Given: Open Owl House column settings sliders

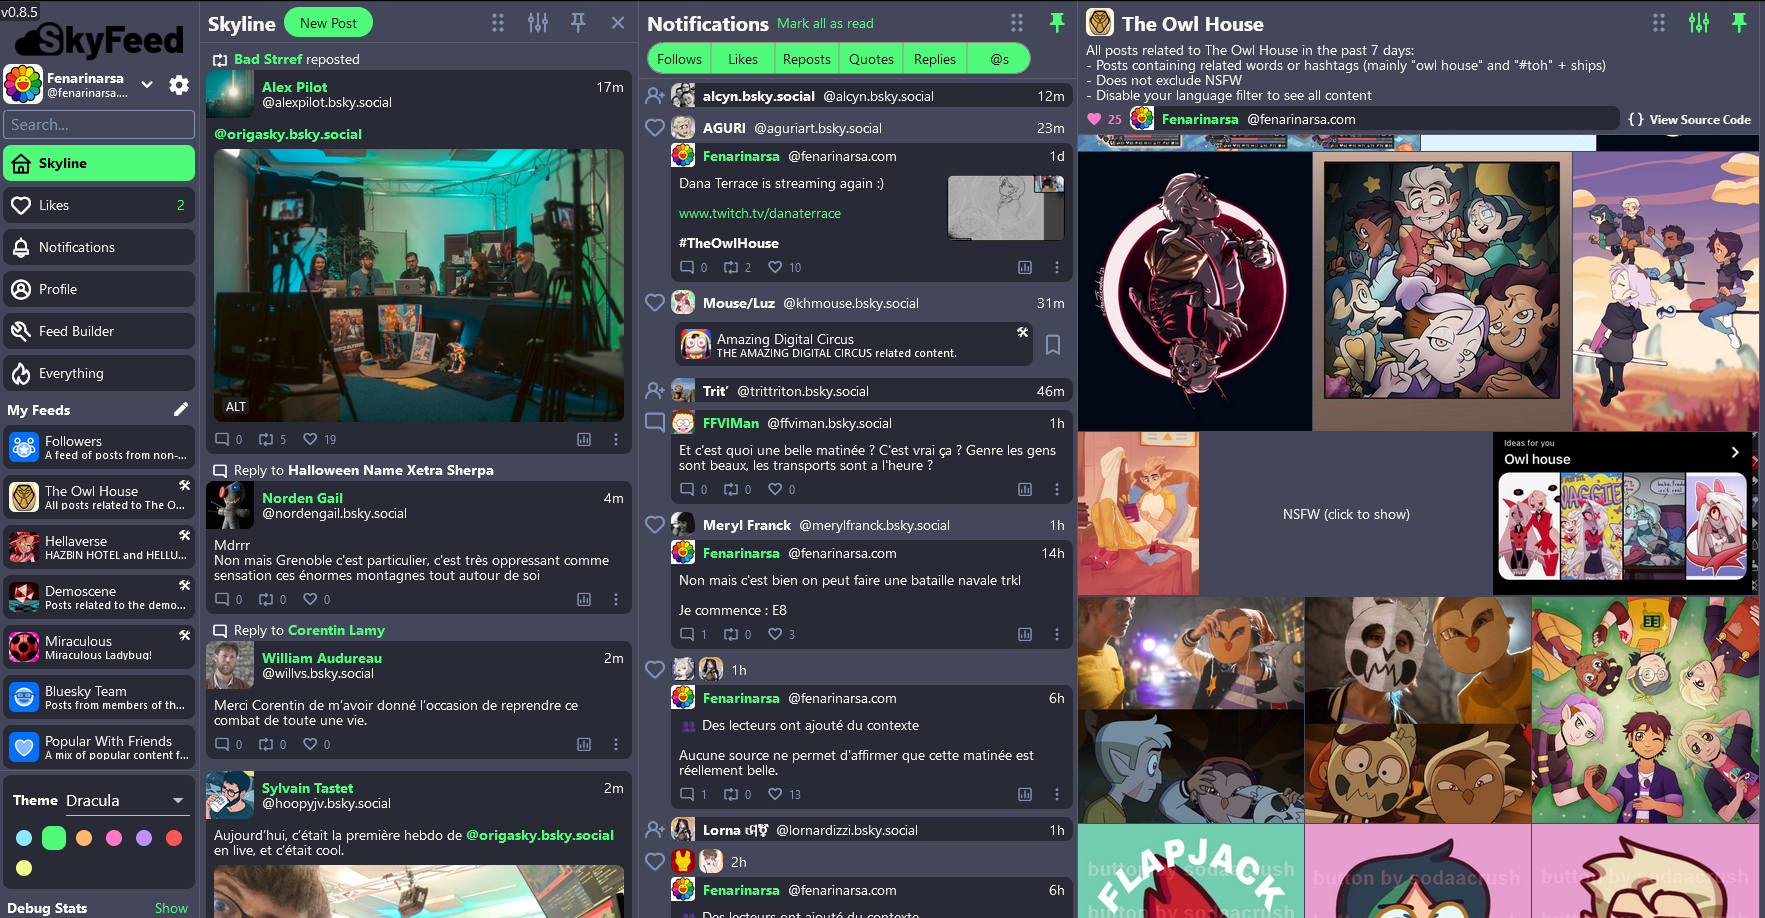Looking at the screenshot, I should click(x=1699, y=23).
